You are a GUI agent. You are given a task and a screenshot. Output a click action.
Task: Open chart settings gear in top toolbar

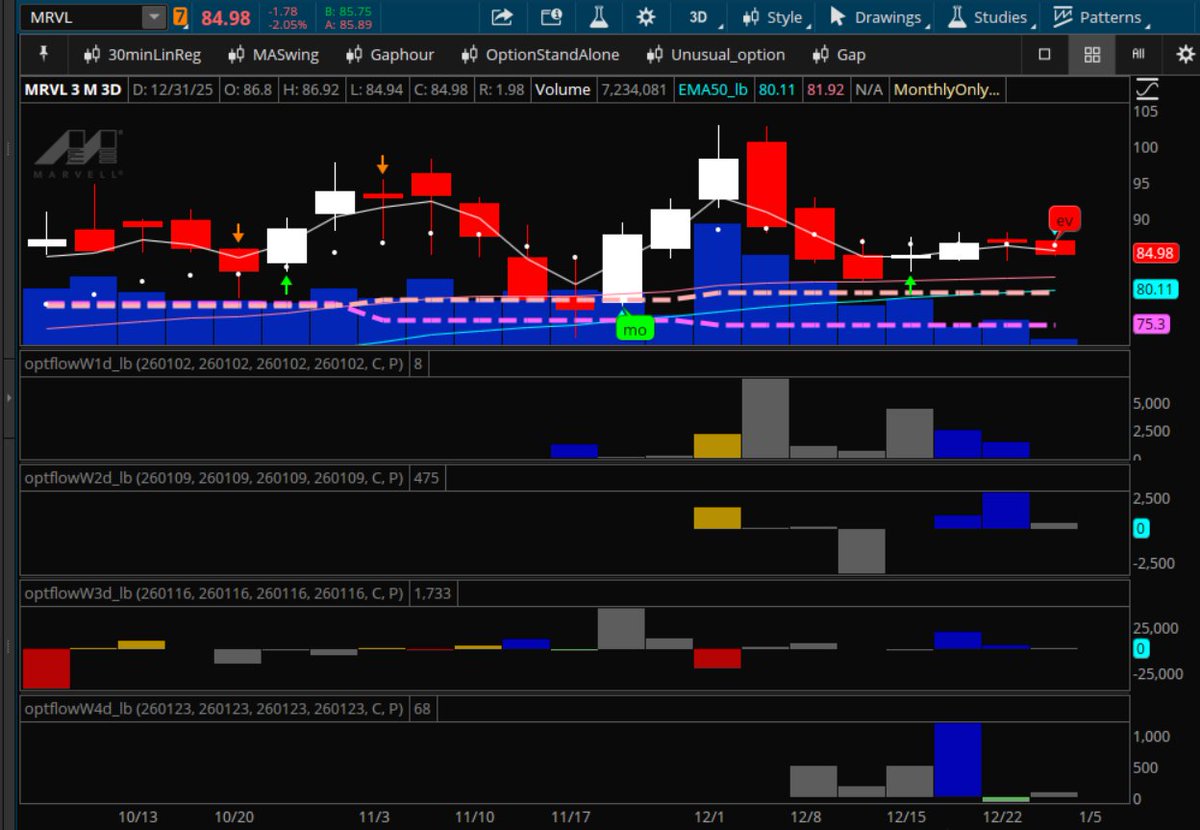coord(646,17)
